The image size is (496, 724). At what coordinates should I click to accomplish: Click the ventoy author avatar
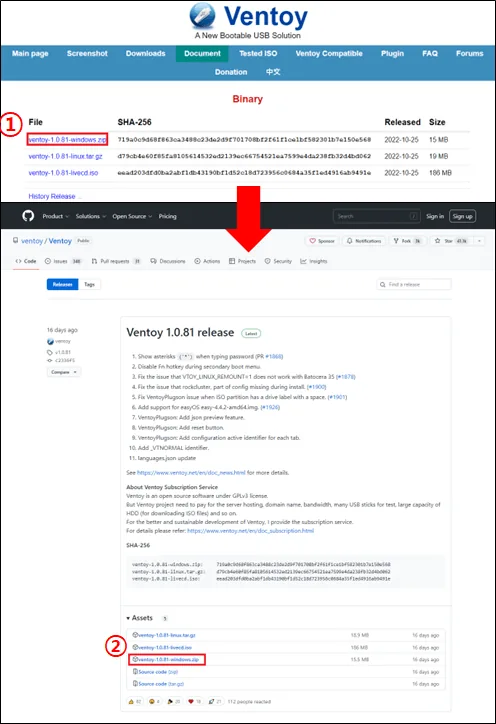50,341
